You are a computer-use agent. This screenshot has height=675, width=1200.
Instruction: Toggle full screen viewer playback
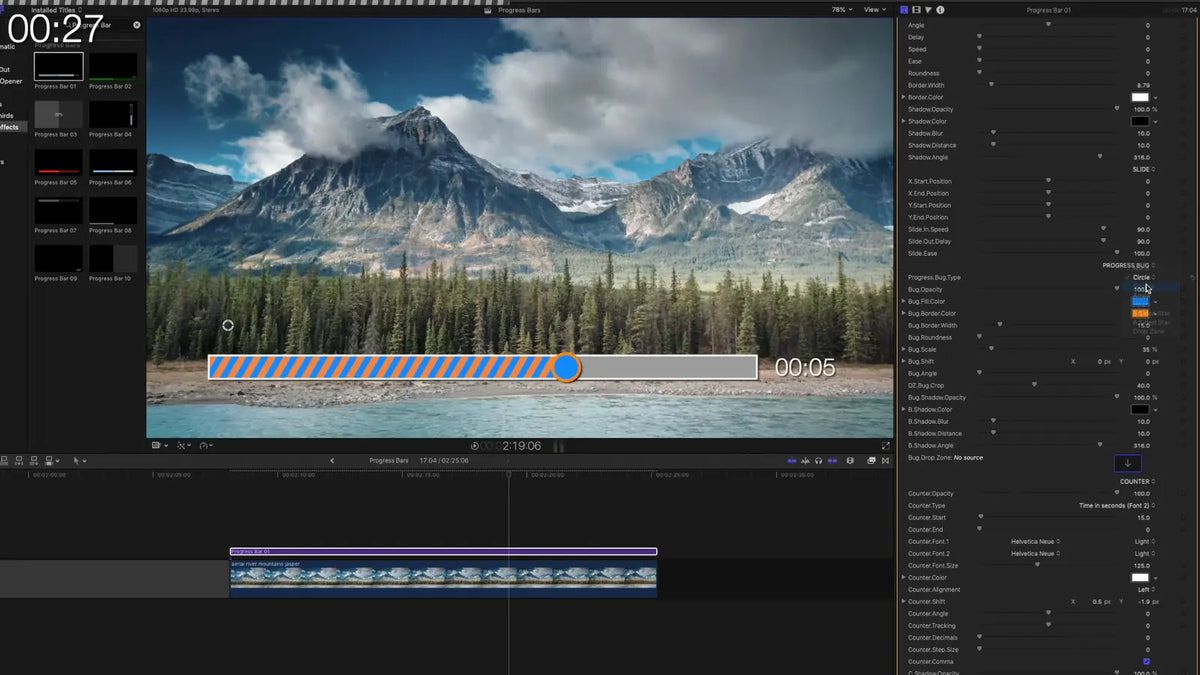pyautogui.click(x=886, y=445)
